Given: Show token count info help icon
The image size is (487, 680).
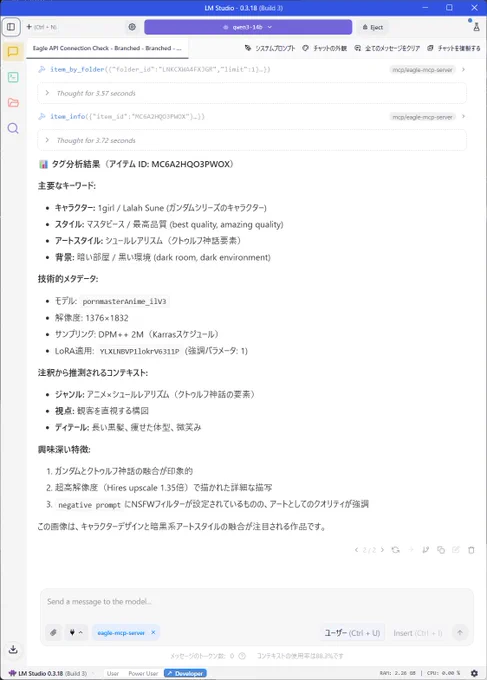Looking at the screenshot, I should pos(242,656).
